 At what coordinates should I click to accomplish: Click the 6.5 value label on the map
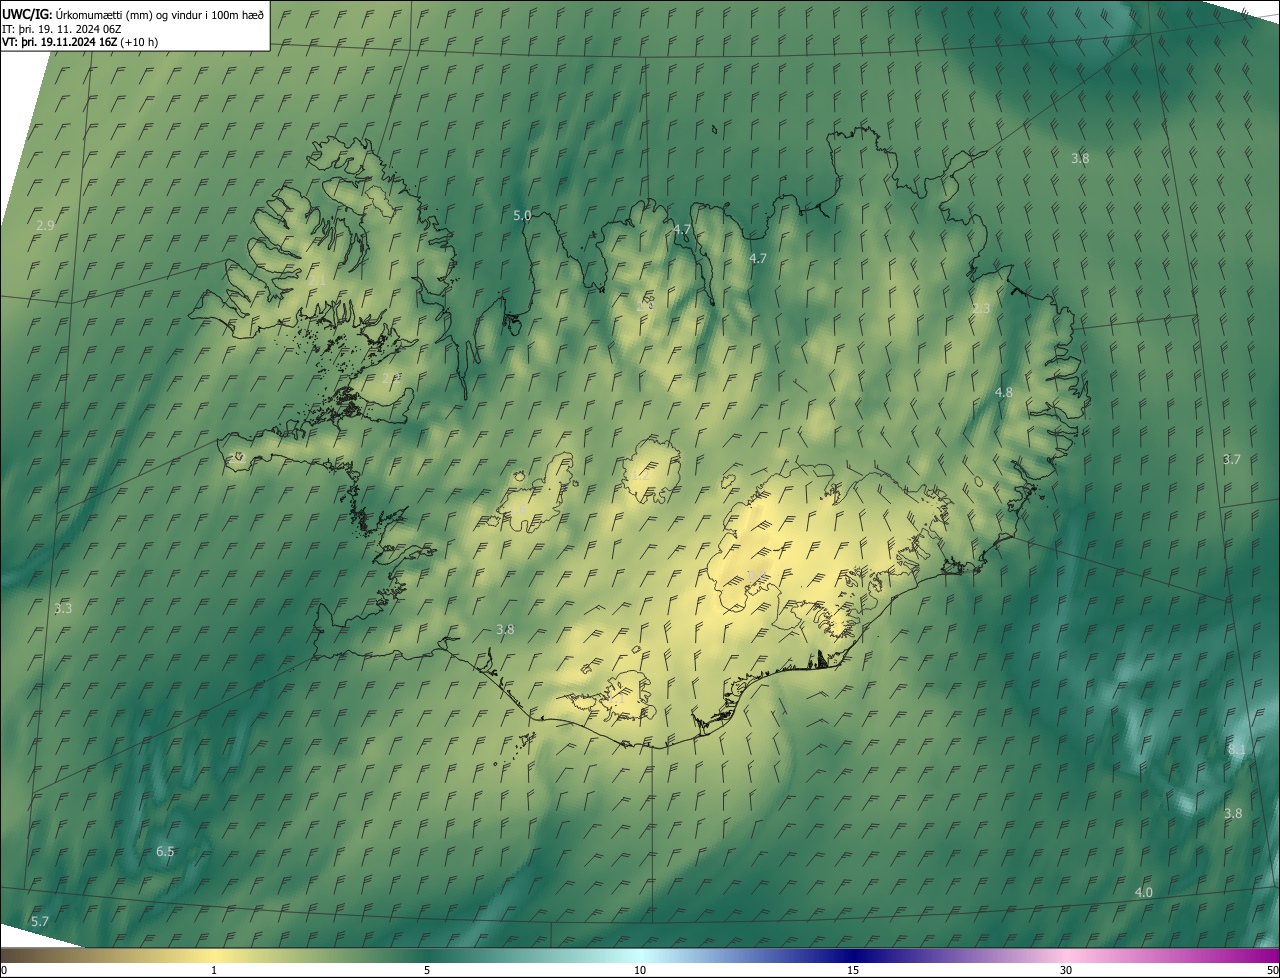(165, 852)
